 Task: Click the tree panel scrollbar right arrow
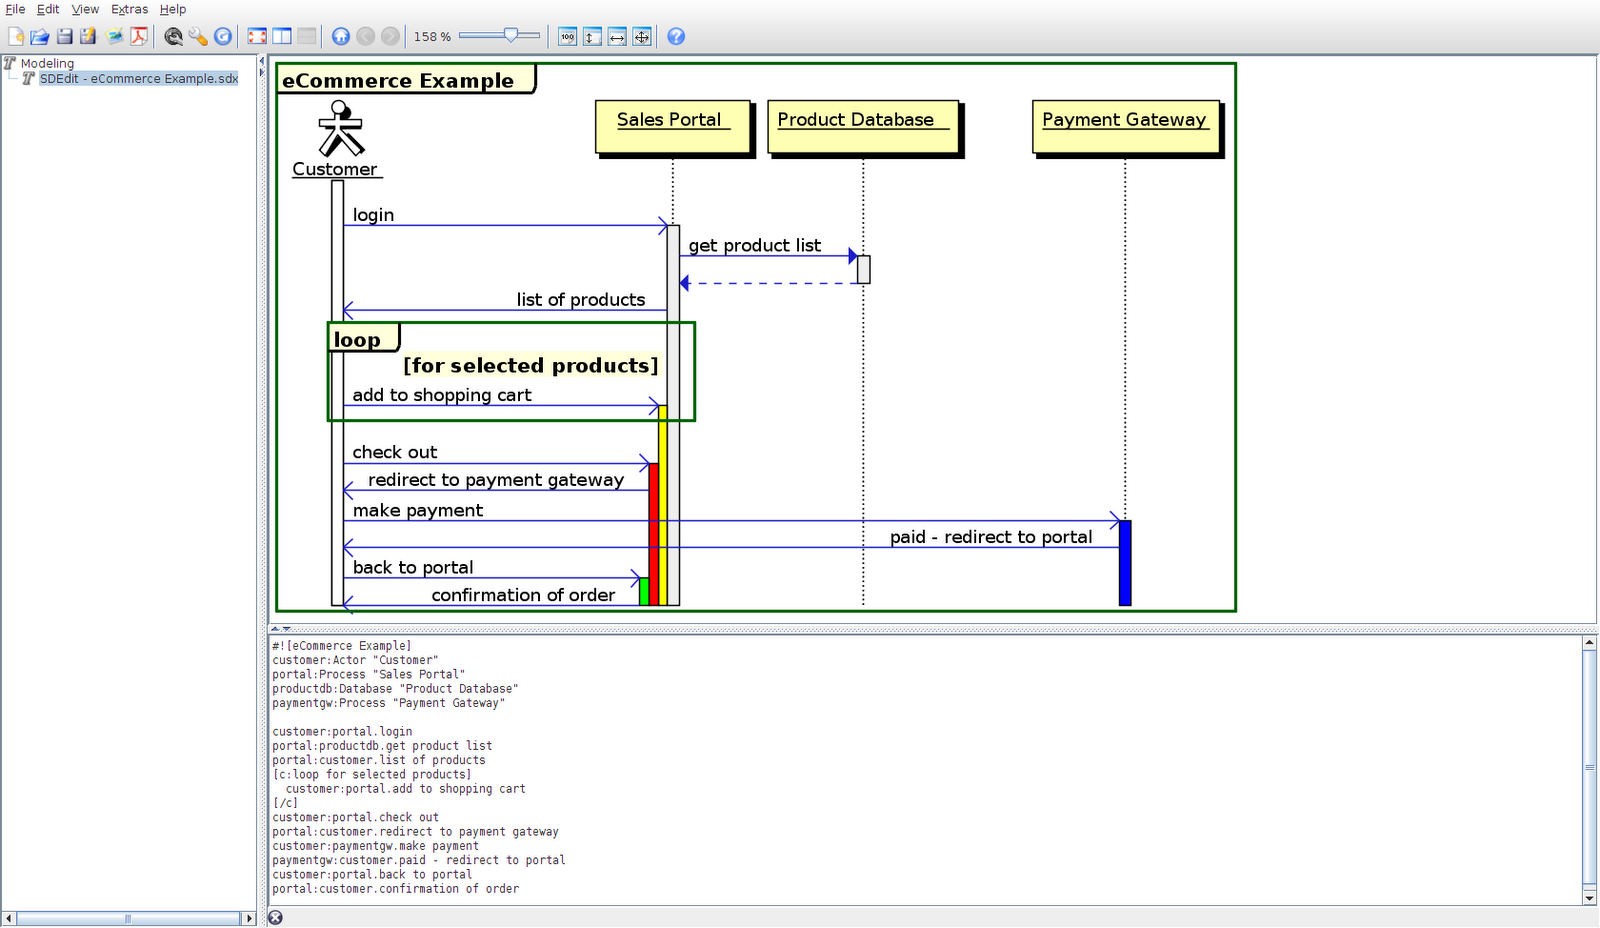click(250, 918)
